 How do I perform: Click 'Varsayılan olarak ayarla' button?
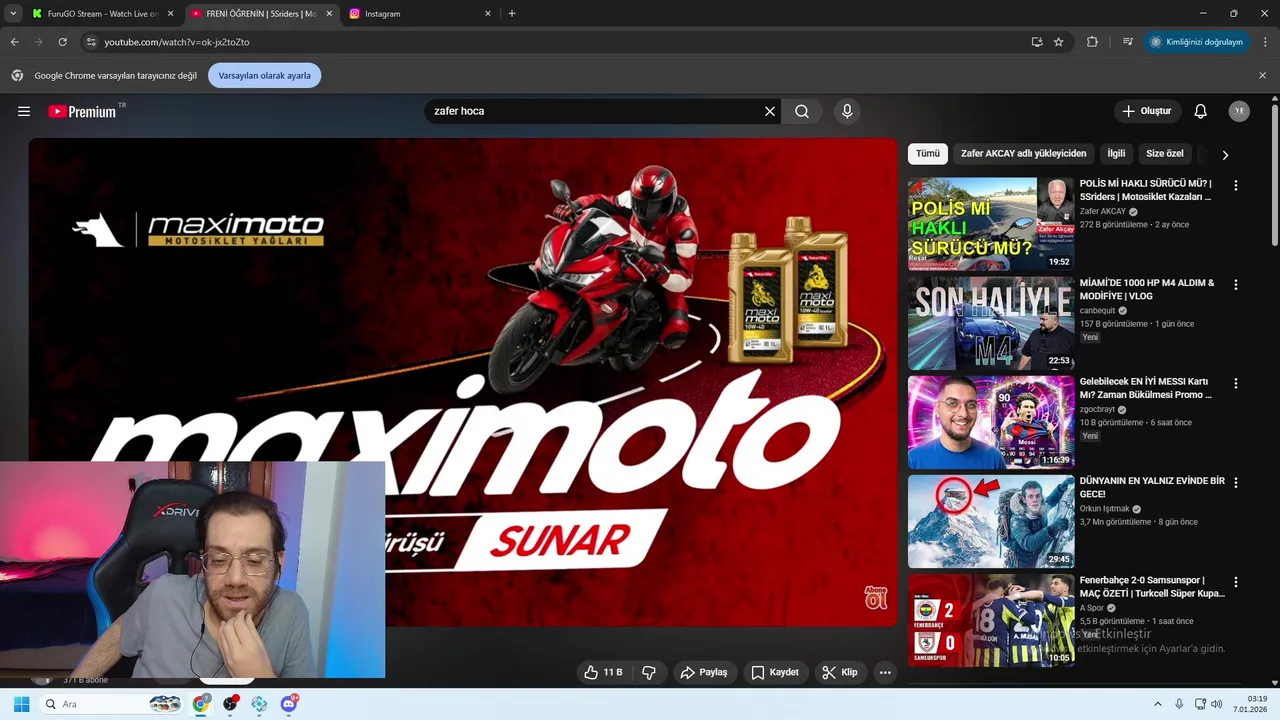pyautogui.click(x=264, y=75)
